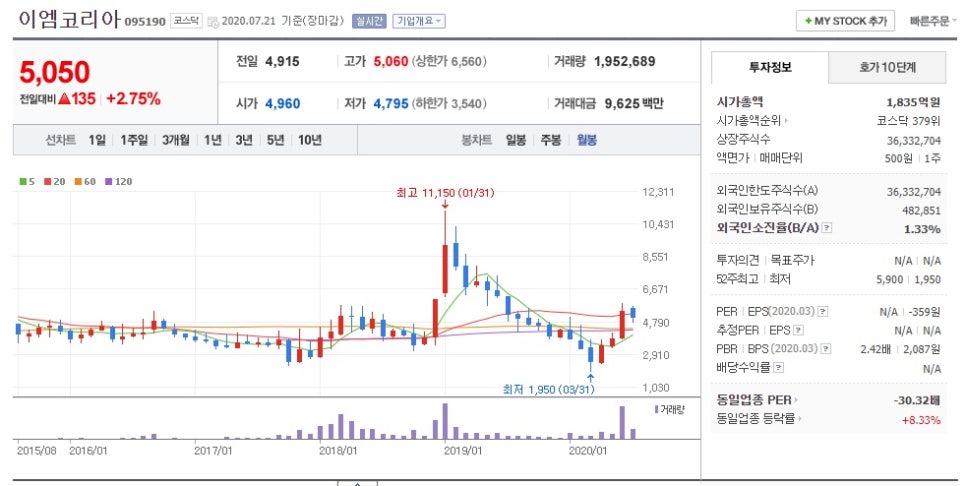Open help icon next to PBR BPS(2020.03)
This screenshot has width=966, height=486.
(x=825, y=349)
